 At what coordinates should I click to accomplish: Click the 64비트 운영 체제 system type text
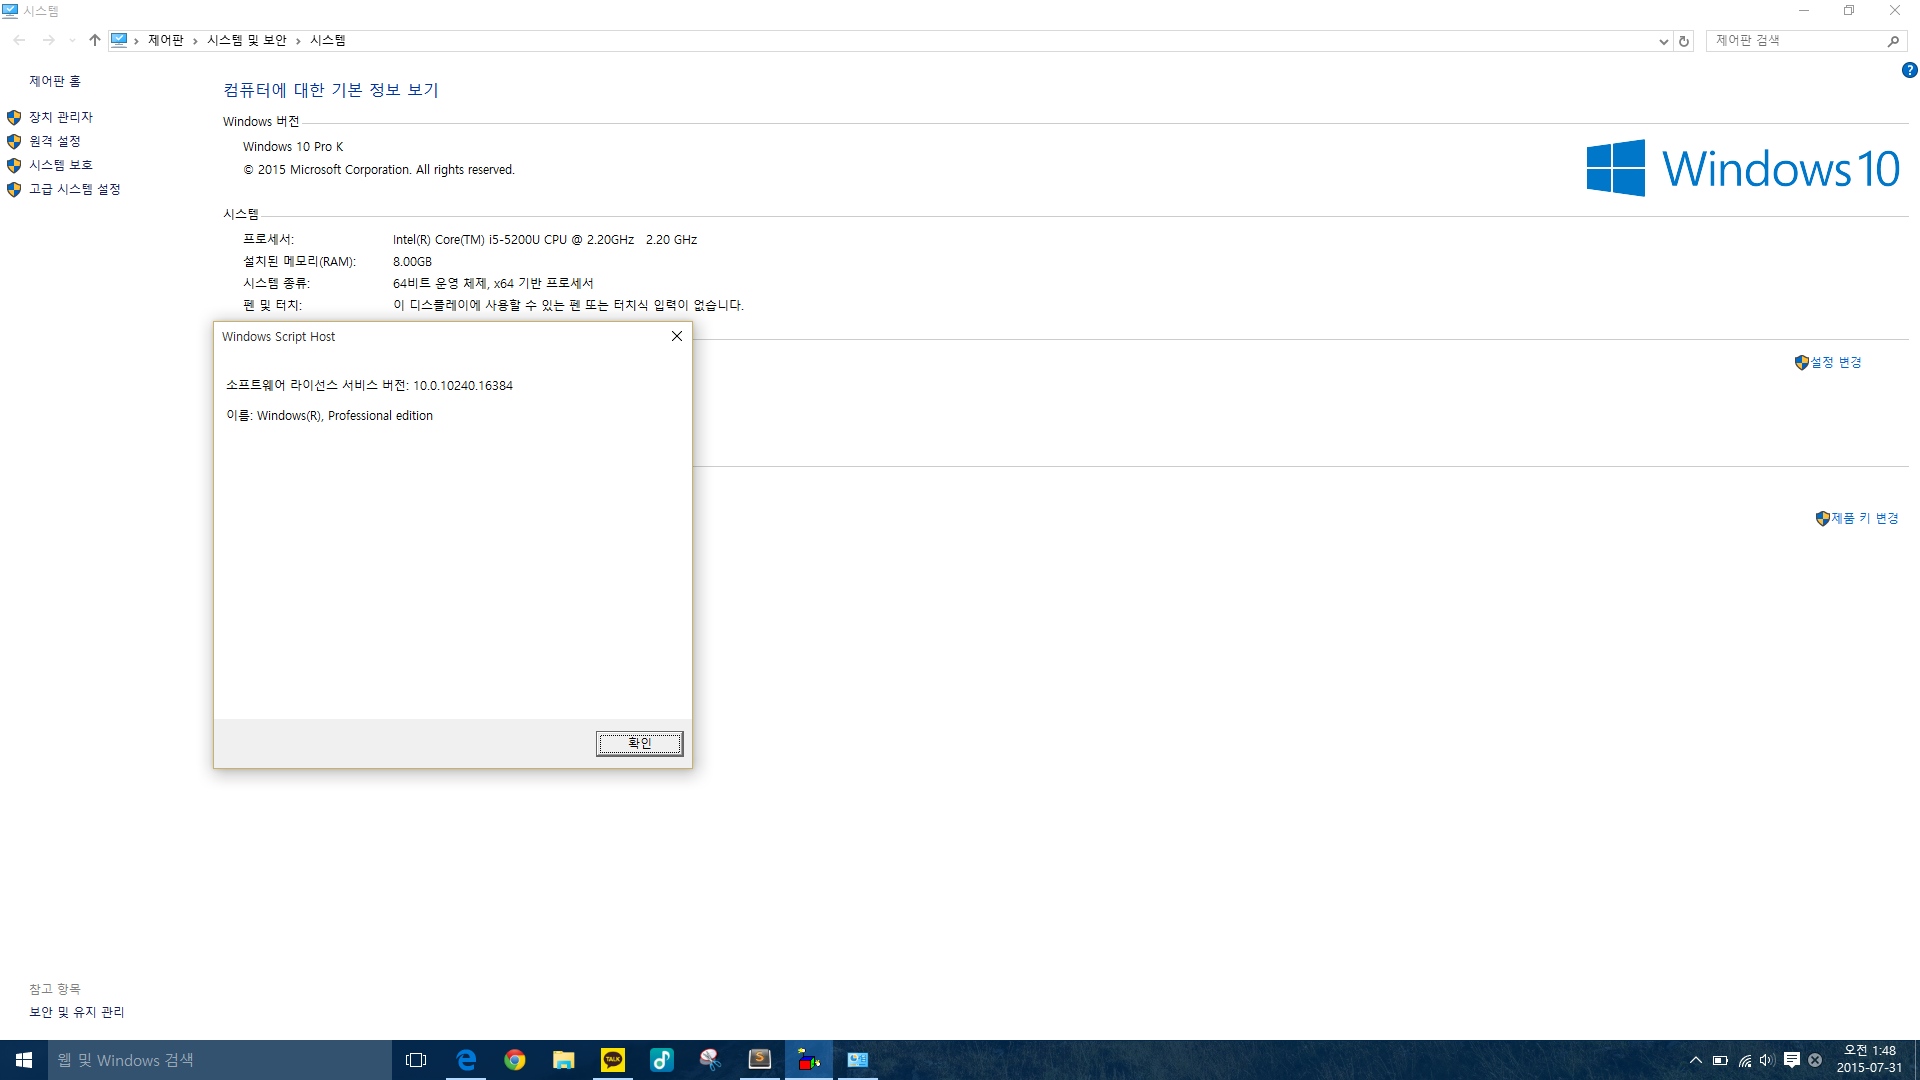click(x=493, y=283)
